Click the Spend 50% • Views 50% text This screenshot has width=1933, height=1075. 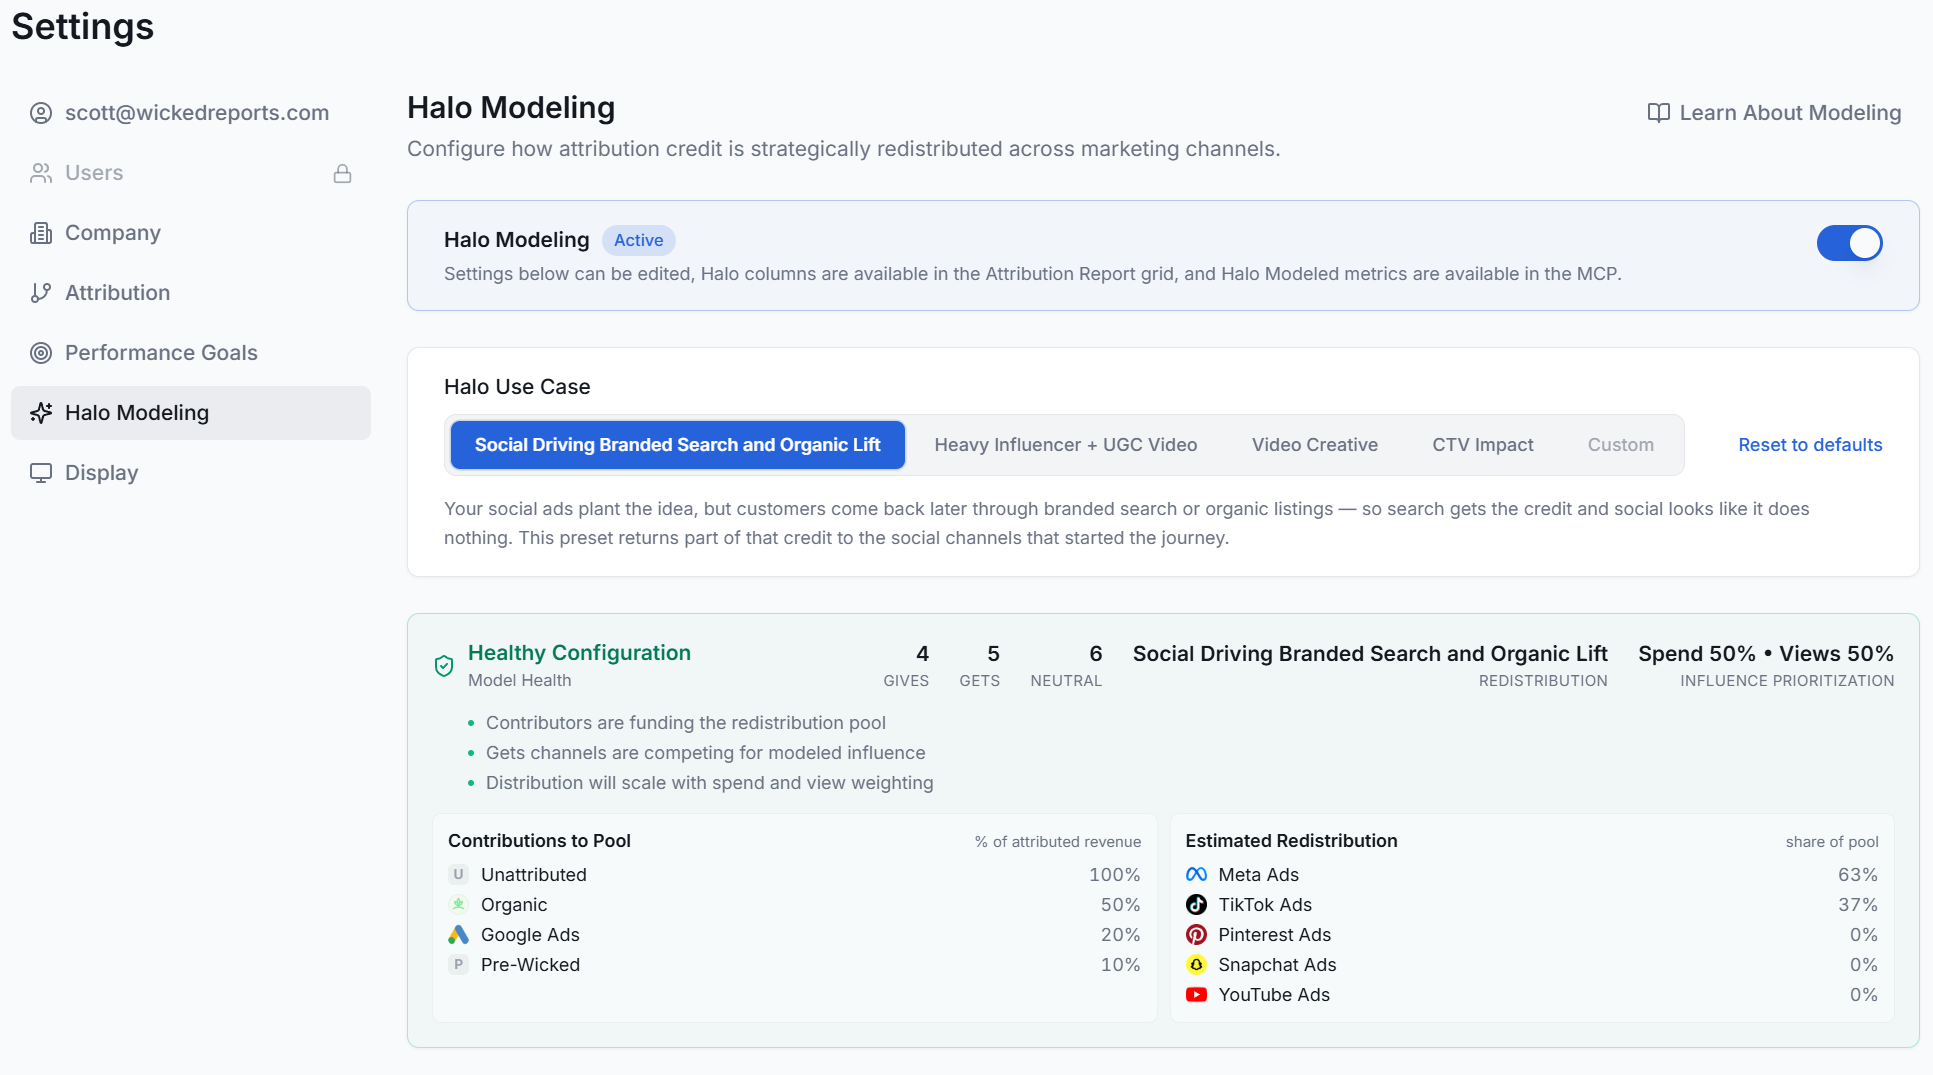tap(1766, 654)
